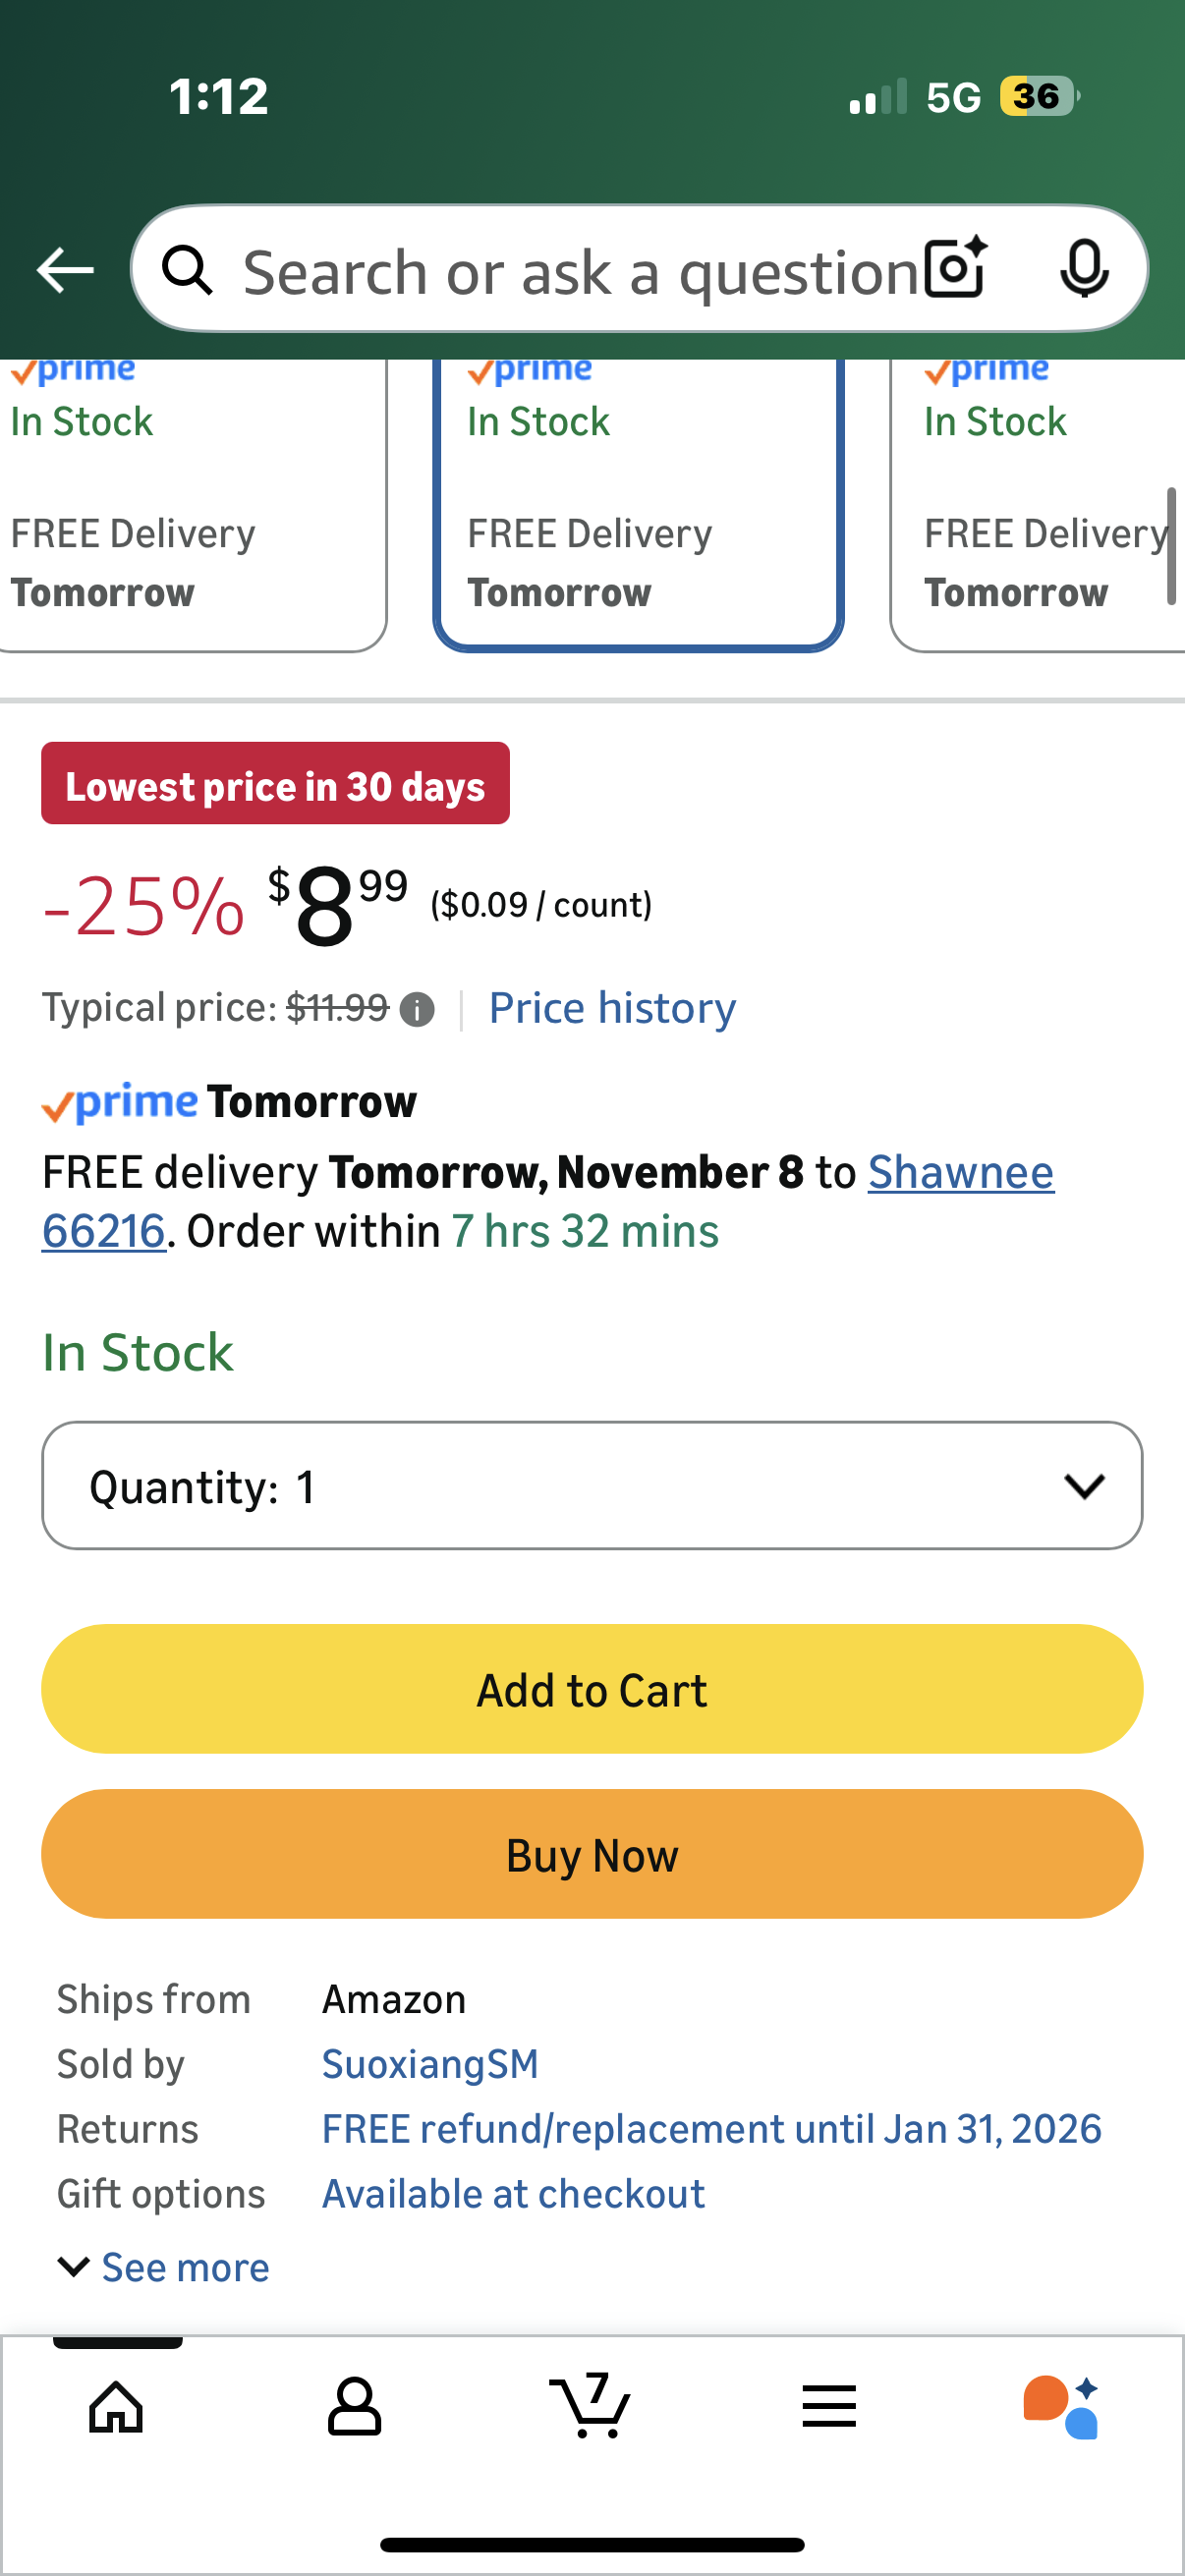Launch the Rufus AI assistant icon
This screenshot has height=2576, width=1185.
coord(1062,2406)
